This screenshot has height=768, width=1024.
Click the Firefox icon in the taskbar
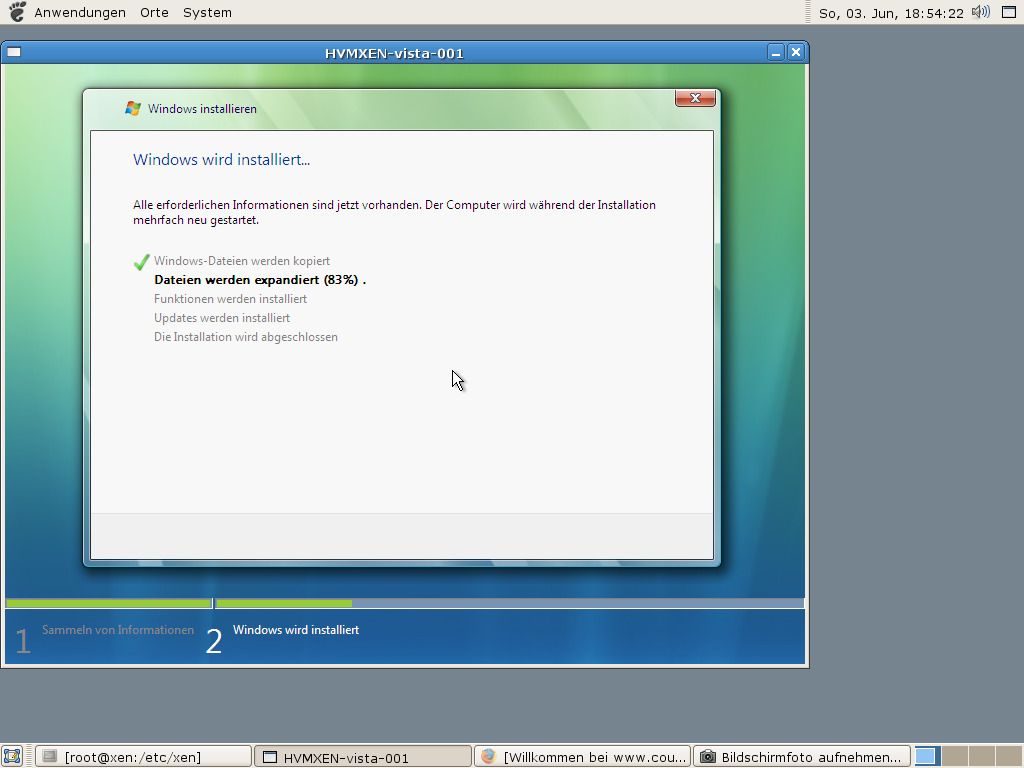point(488,756)
